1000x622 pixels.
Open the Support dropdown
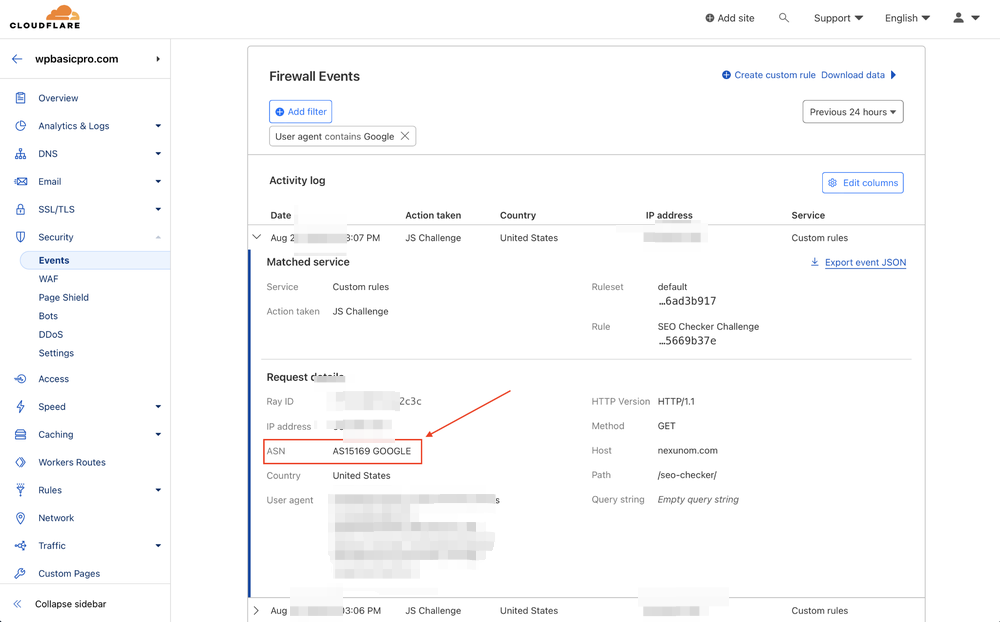[838, 18]
